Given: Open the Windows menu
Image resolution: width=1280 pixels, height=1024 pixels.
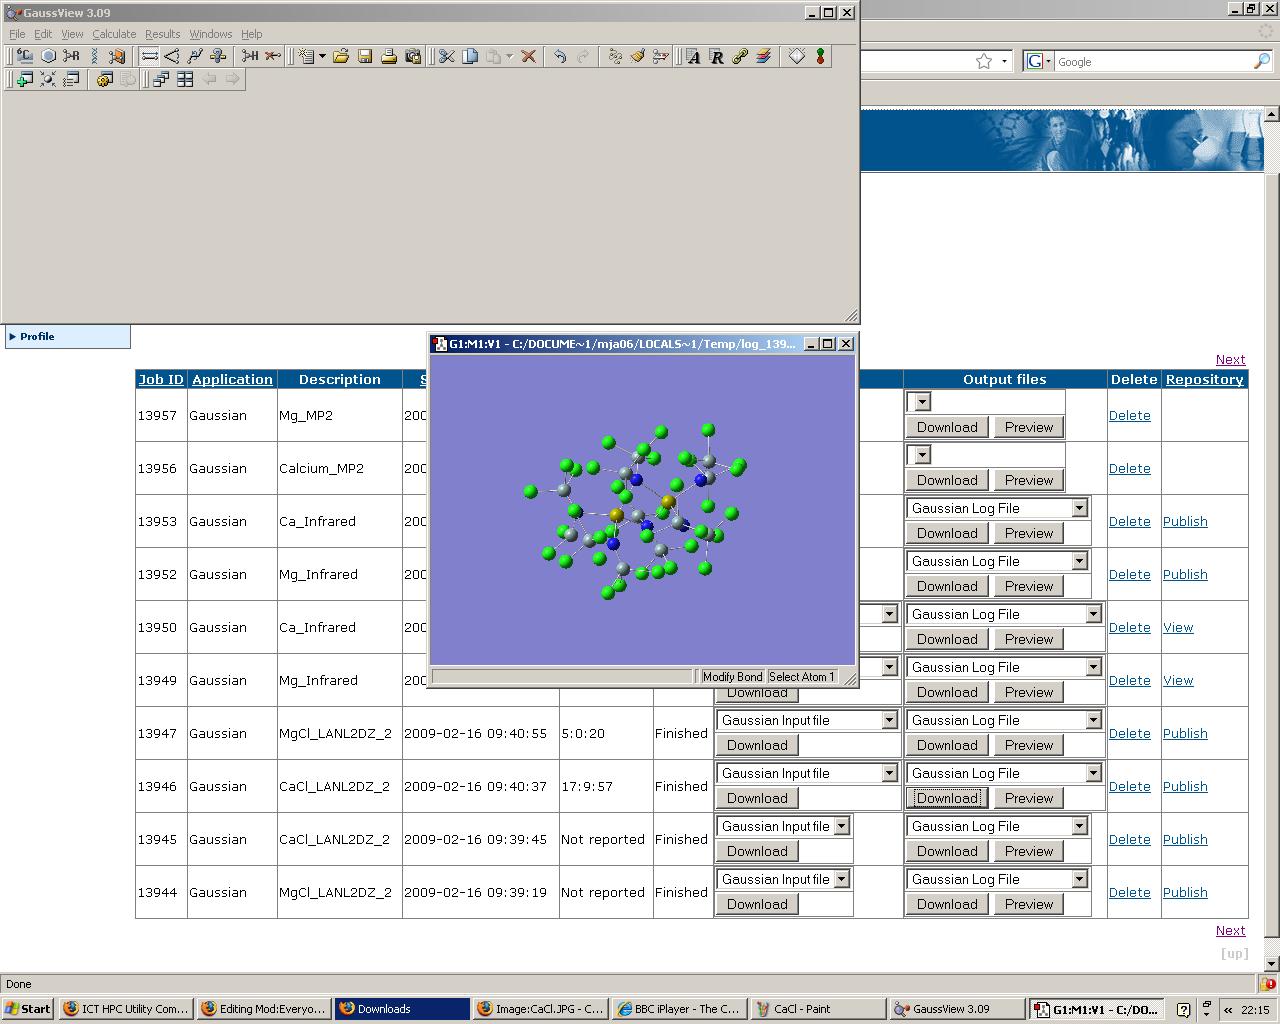Looking at the screenshot, I should coord(211,34).
